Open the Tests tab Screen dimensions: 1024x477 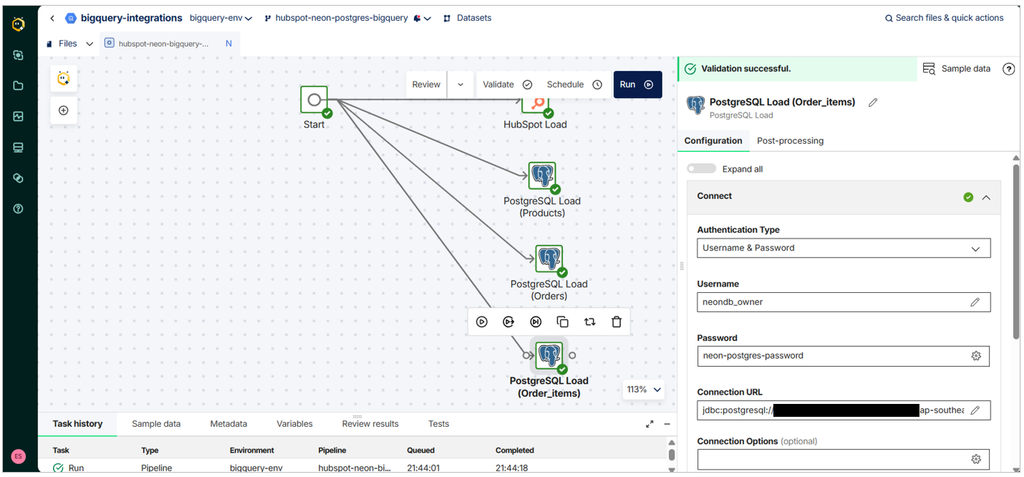[x=439, y=423]
